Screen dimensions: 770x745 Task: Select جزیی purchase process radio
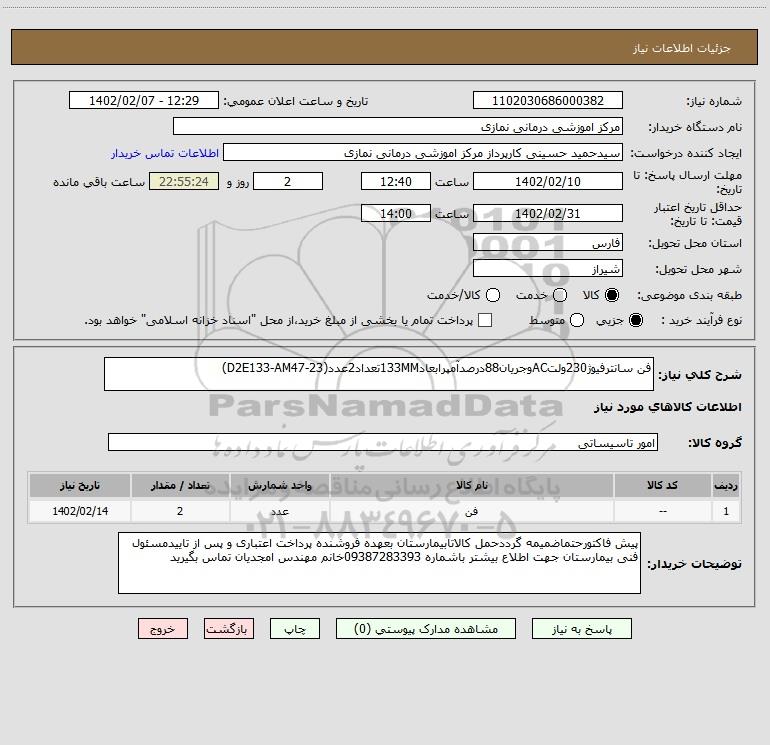pyautogui.click(x=637, y=320)
